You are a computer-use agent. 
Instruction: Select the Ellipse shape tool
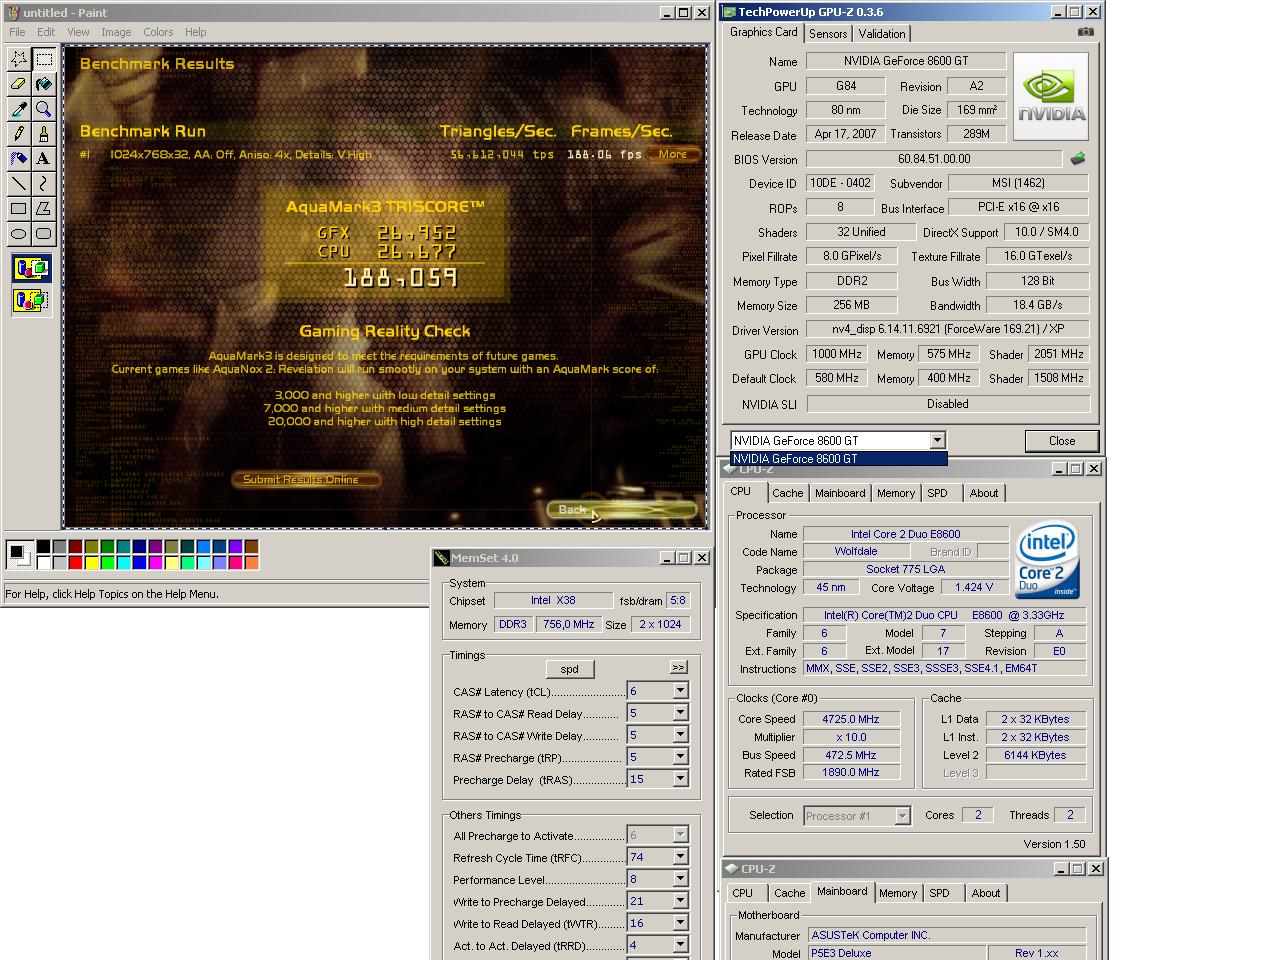(x=19, y=234)
